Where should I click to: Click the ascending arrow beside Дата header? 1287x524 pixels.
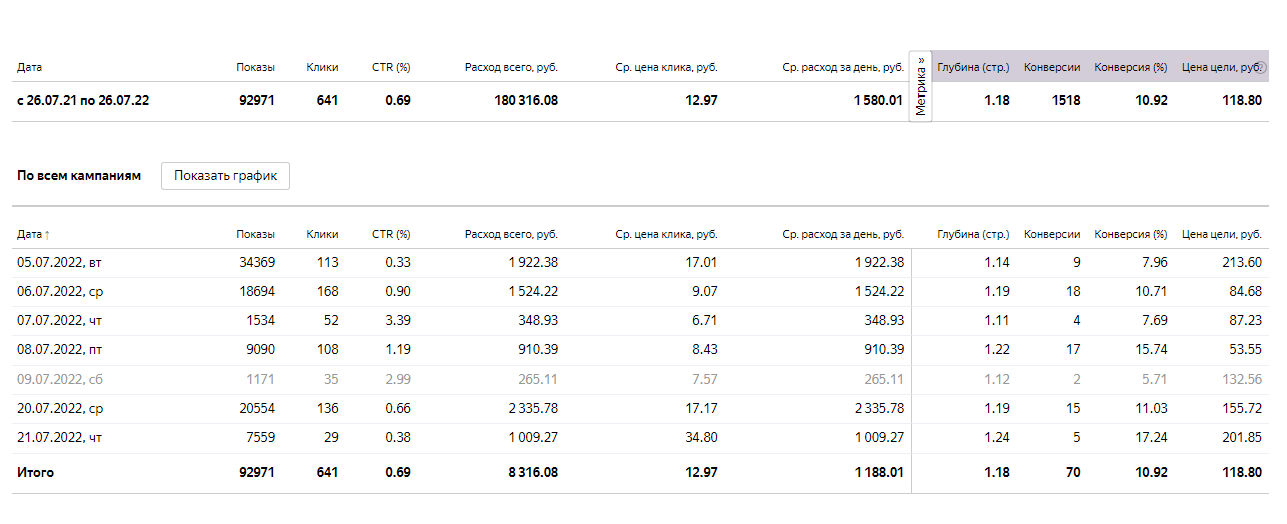click(x=47, y=234)
